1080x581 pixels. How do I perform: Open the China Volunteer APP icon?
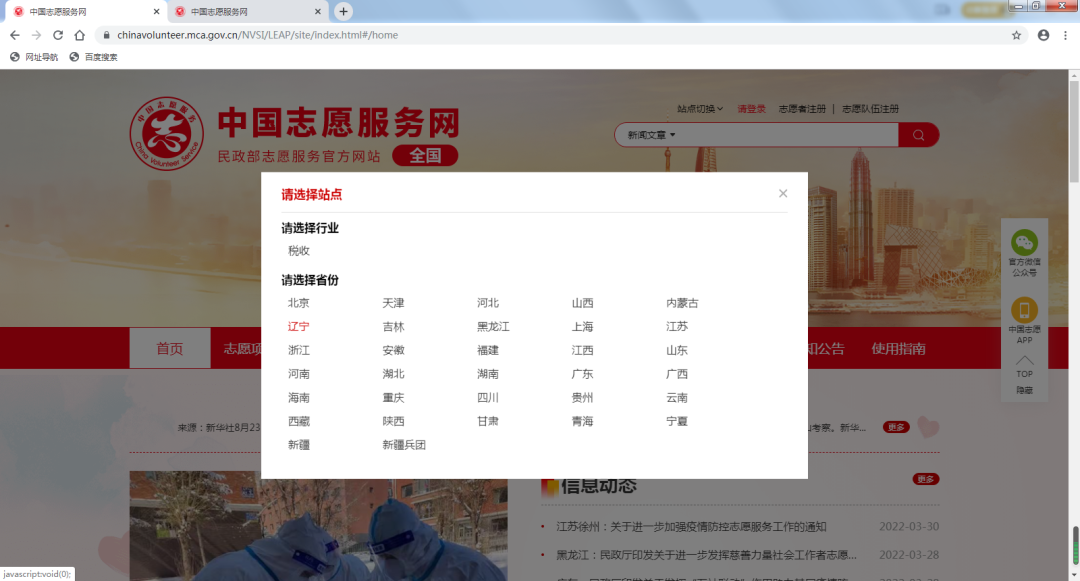(x=1024, y=310)
